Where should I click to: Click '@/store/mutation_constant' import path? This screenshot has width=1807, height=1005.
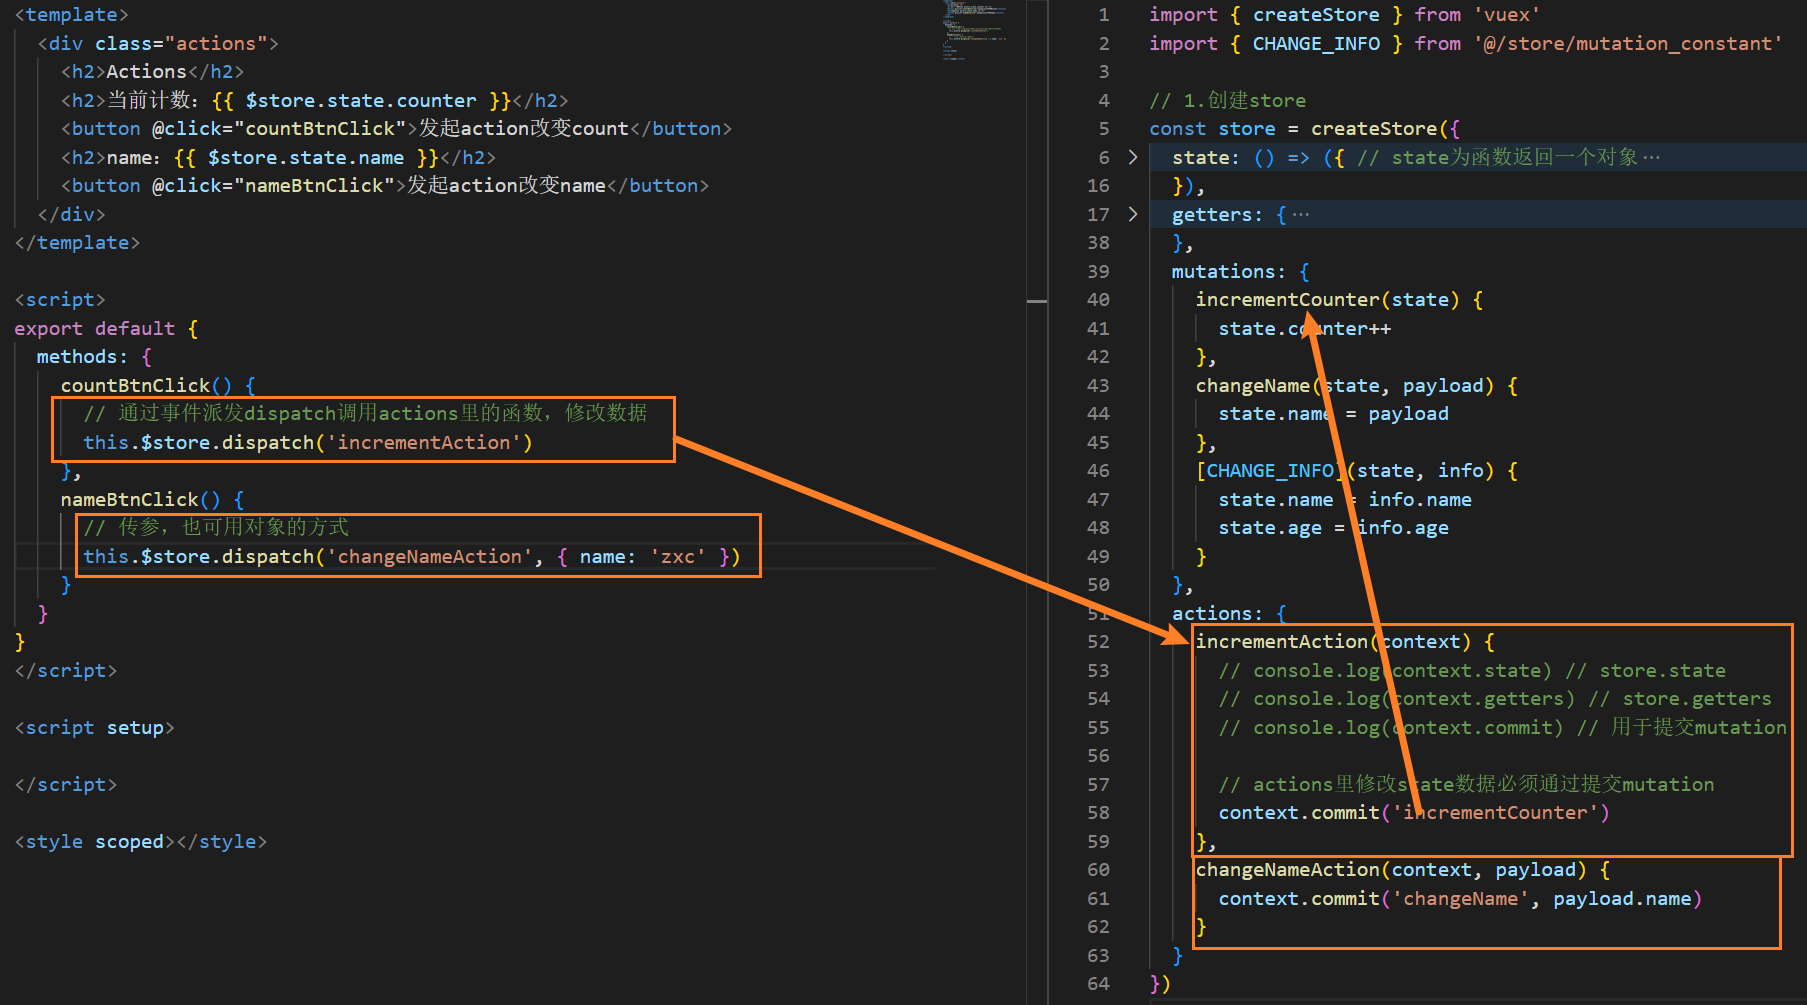click(1627, 44)
